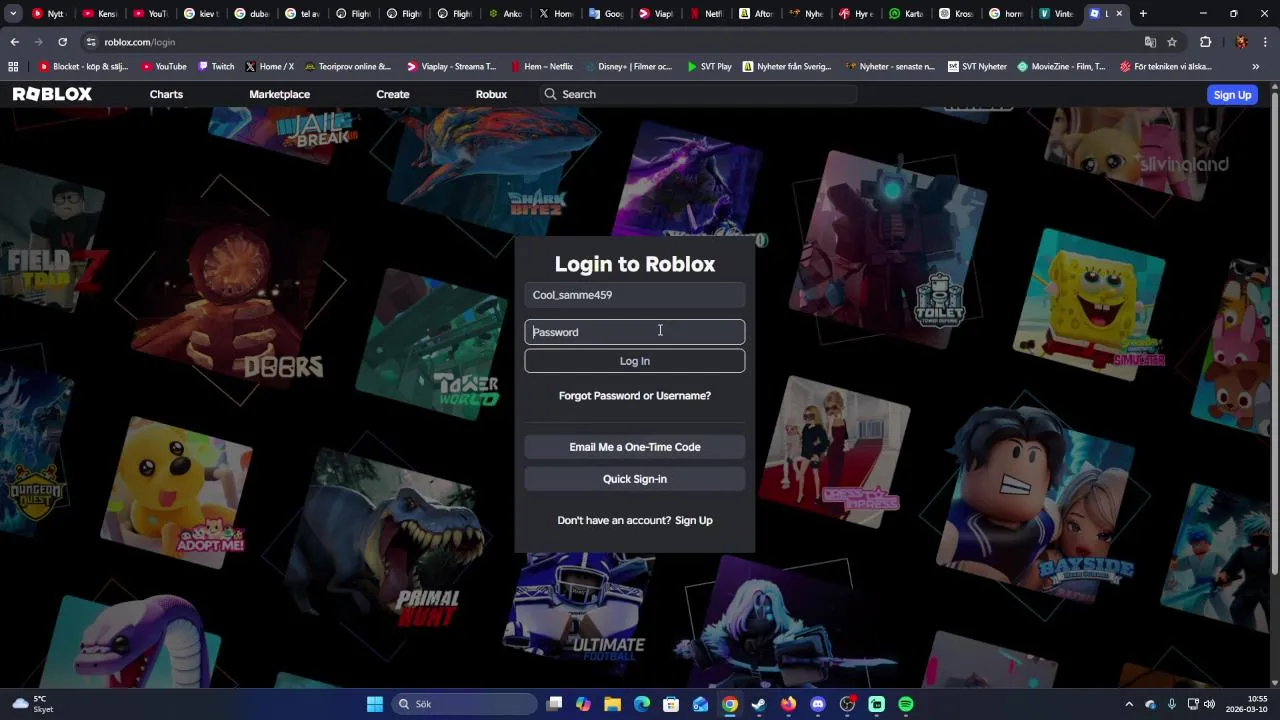Open the weather widget showing 5°C
Viewport: 1280px width, 720px height.
click(32, 704)
